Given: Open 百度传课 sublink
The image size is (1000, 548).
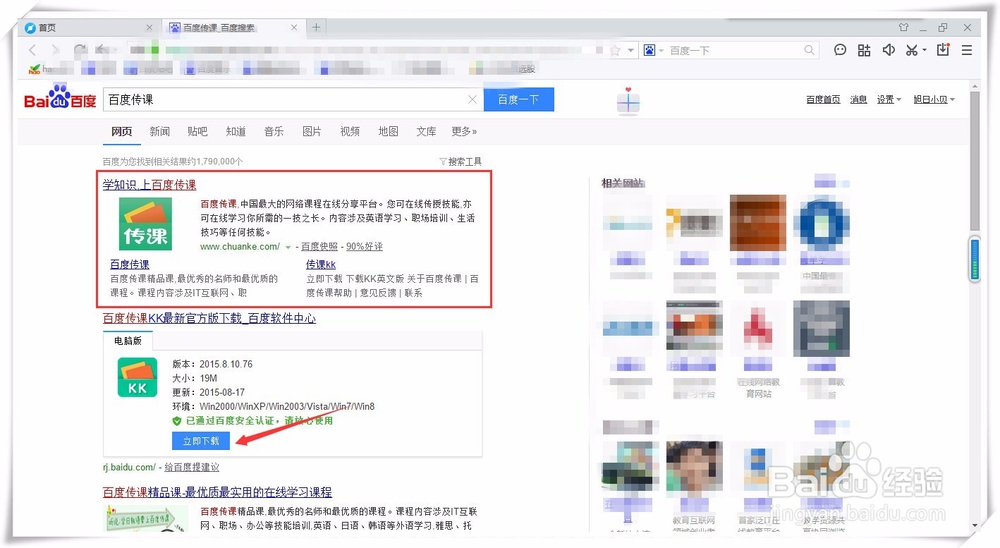Looking at the screenshot, I should pyautogui.click(x=129, y=264).
